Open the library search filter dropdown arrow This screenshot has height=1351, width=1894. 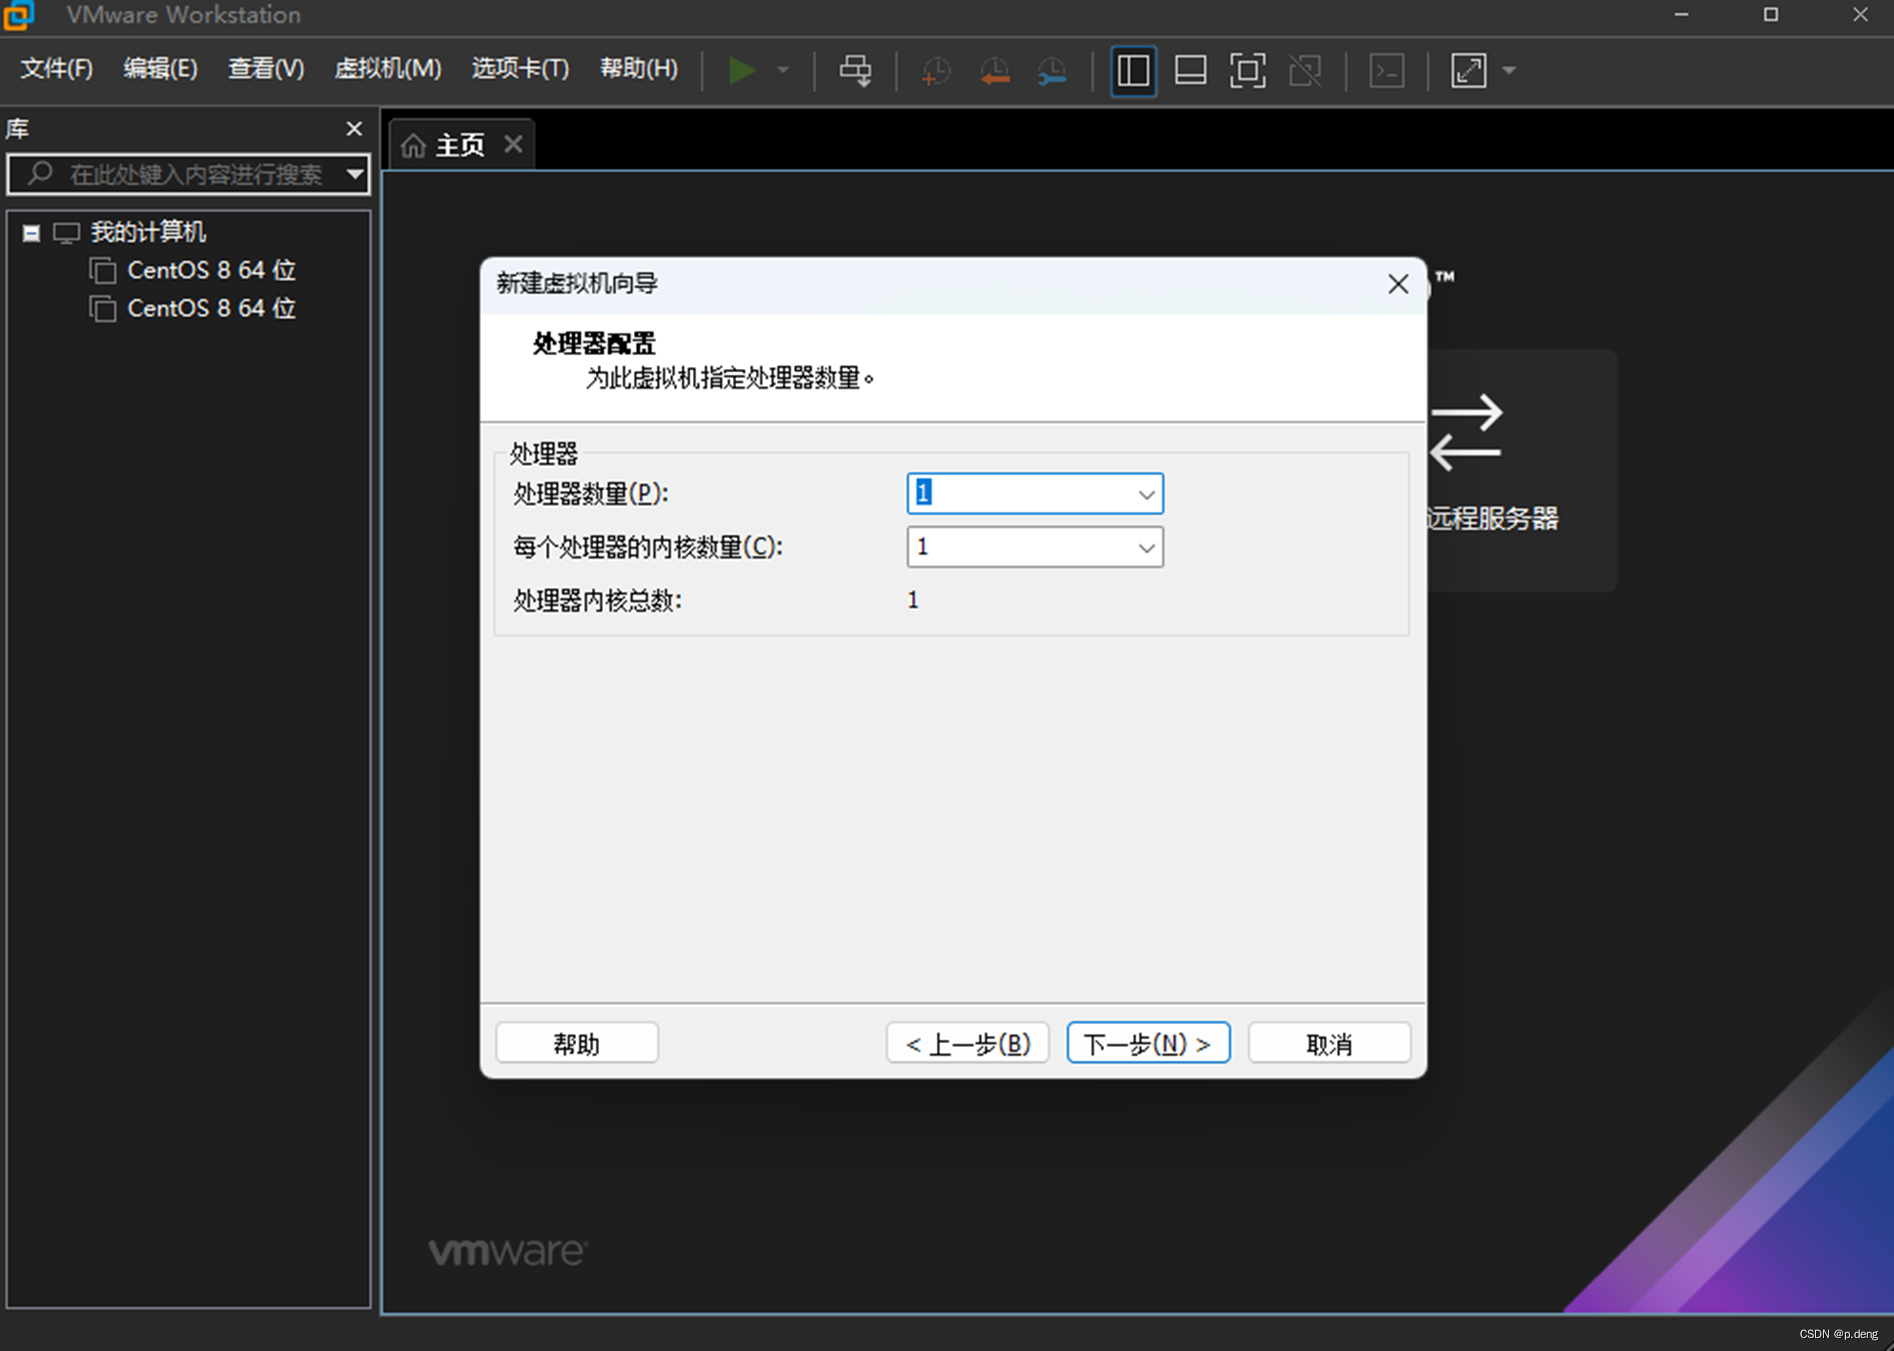click(354, 174)
